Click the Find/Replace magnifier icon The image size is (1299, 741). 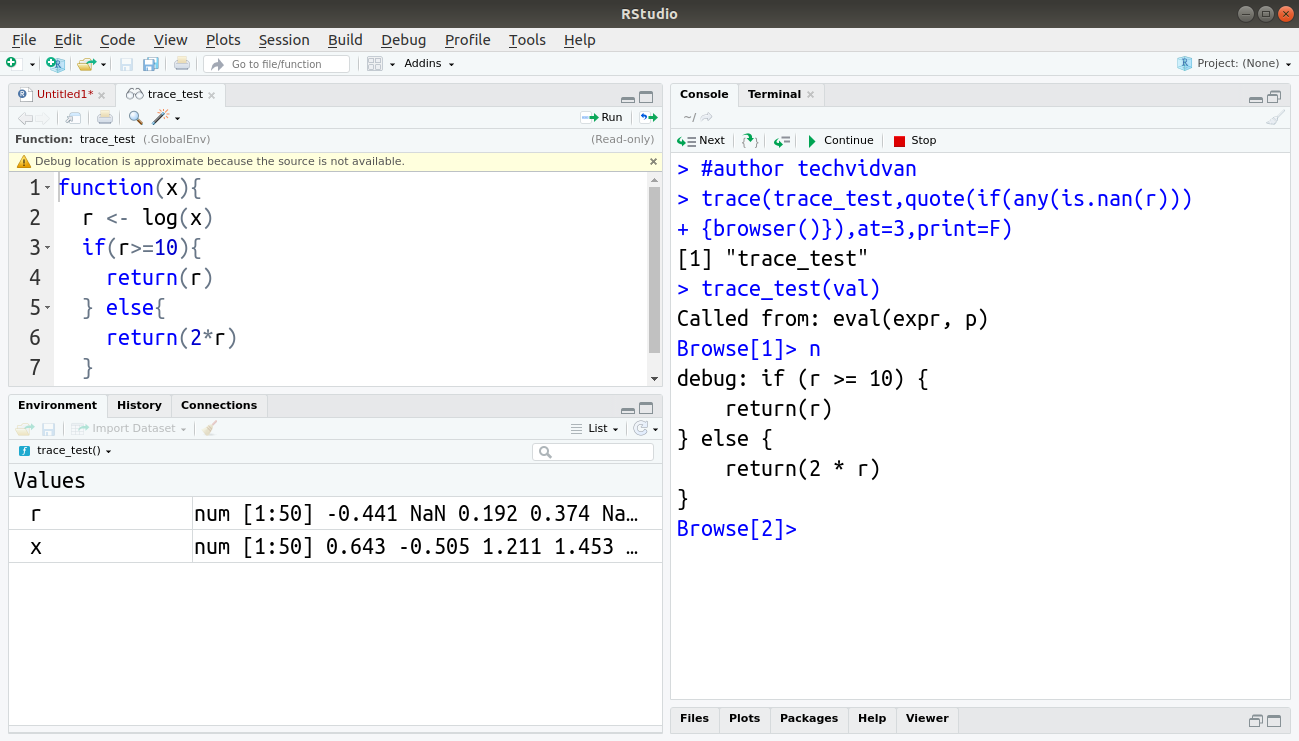pos(135,118)
